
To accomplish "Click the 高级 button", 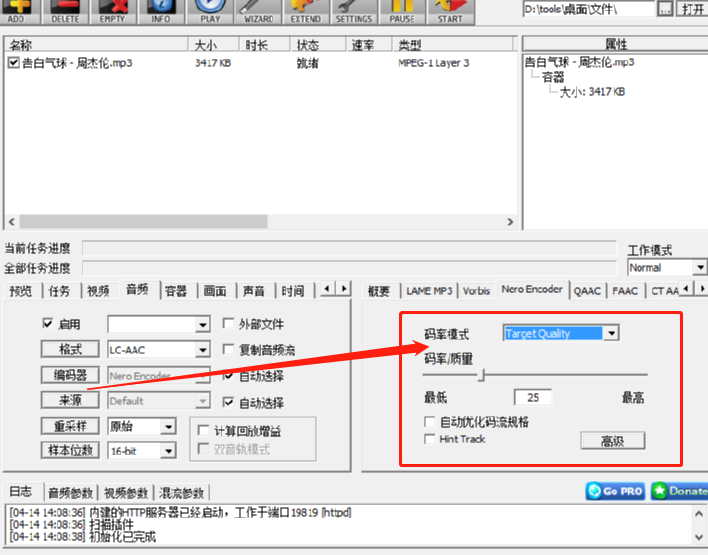I will pos(613,440).
